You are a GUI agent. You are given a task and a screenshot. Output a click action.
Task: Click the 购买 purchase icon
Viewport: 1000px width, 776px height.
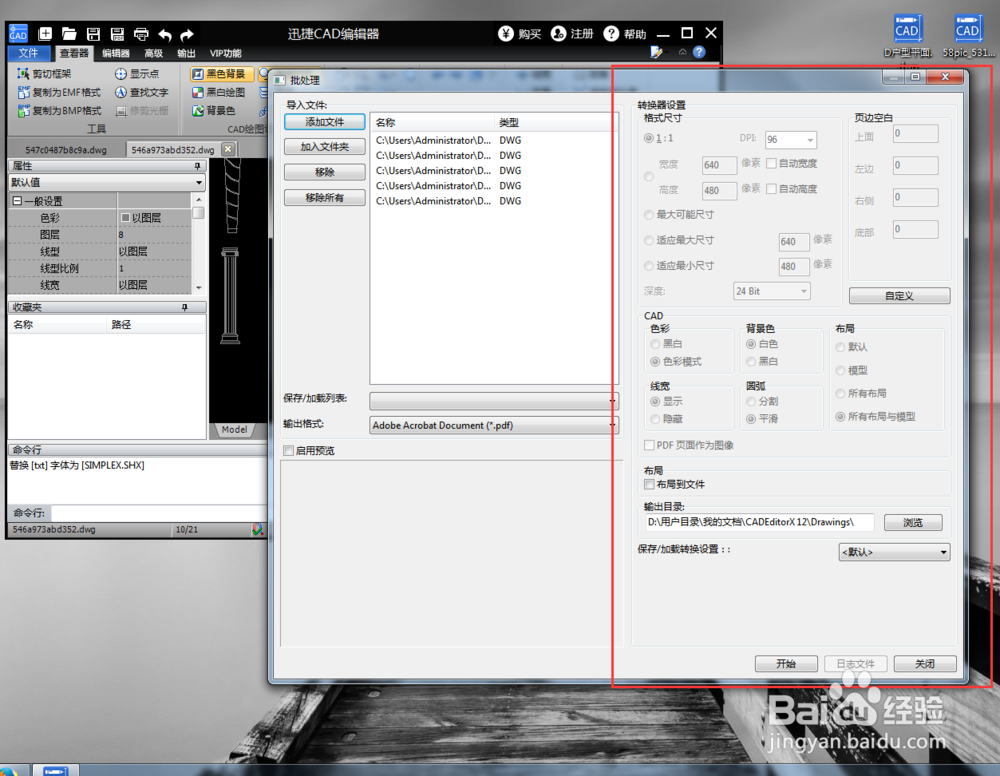(x=506, y=33)
